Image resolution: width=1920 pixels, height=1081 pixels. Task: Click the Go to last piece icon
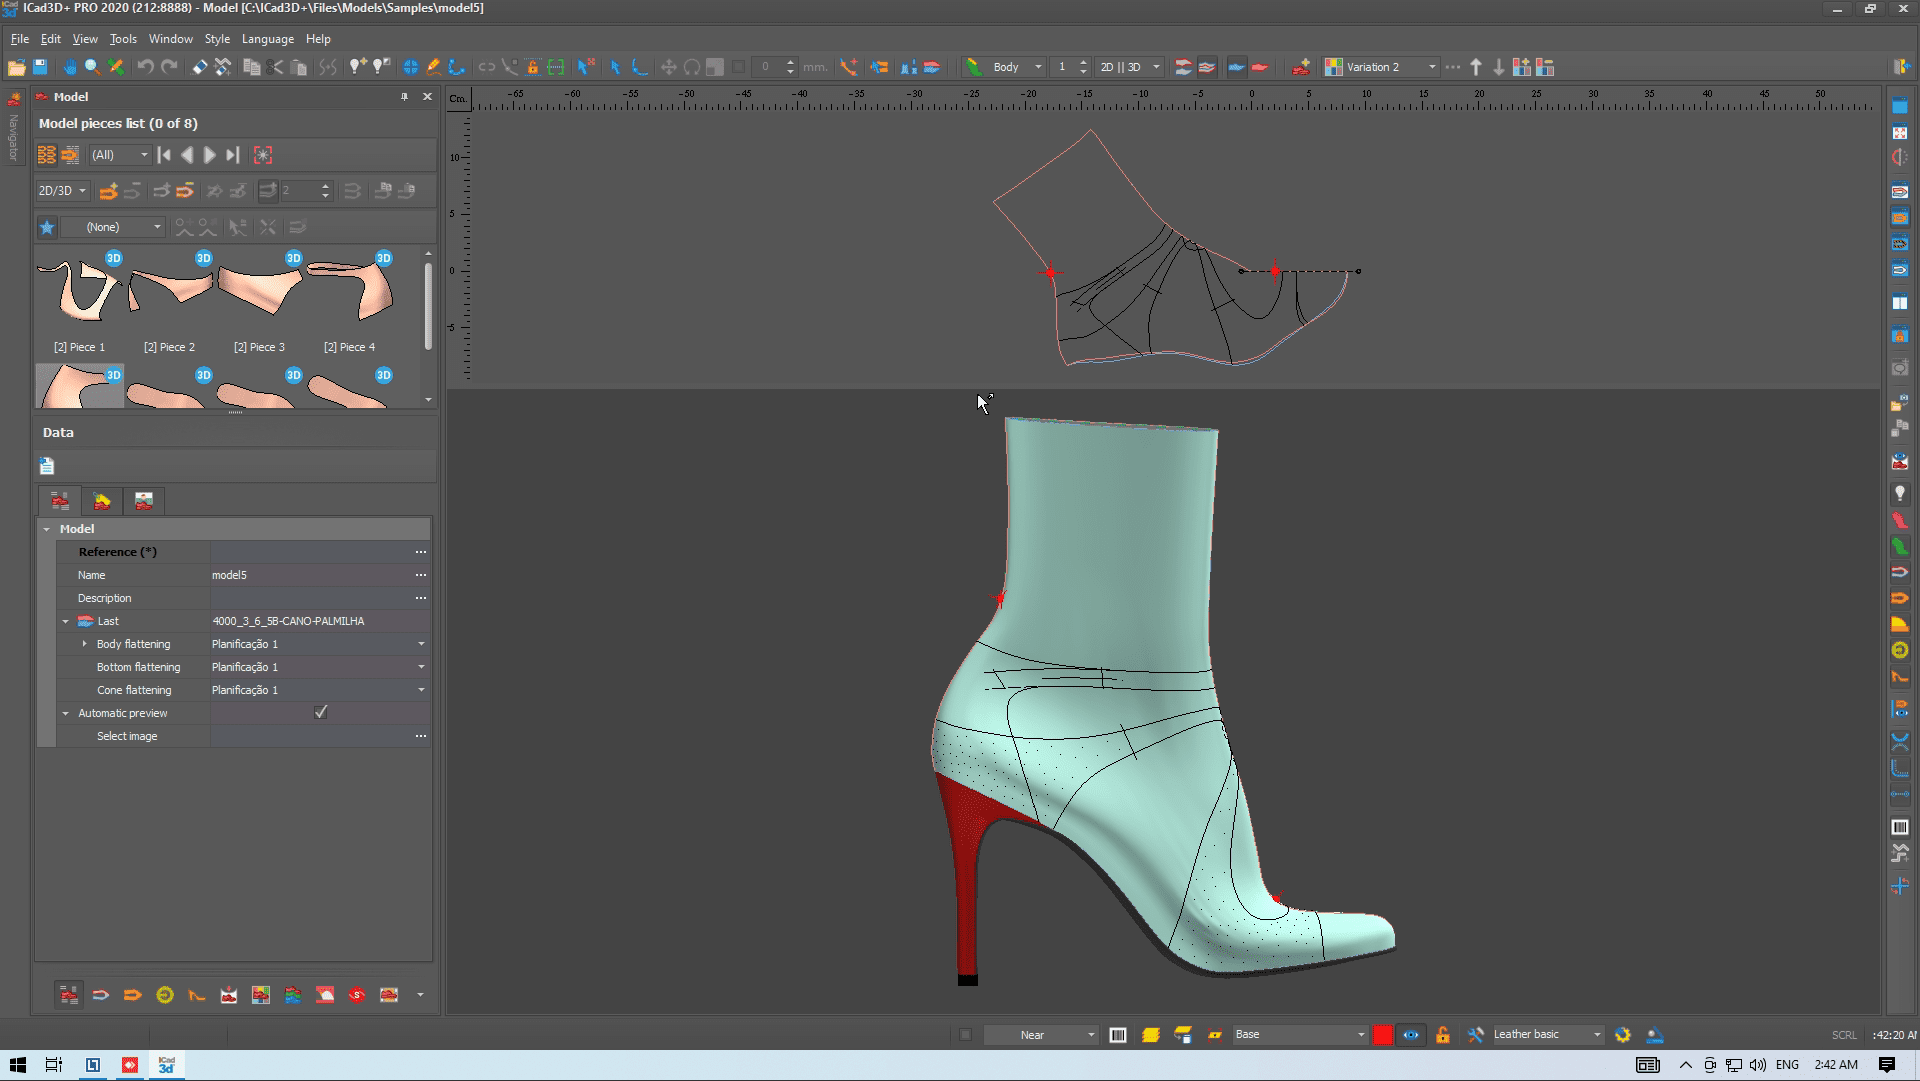coord(233,155)
